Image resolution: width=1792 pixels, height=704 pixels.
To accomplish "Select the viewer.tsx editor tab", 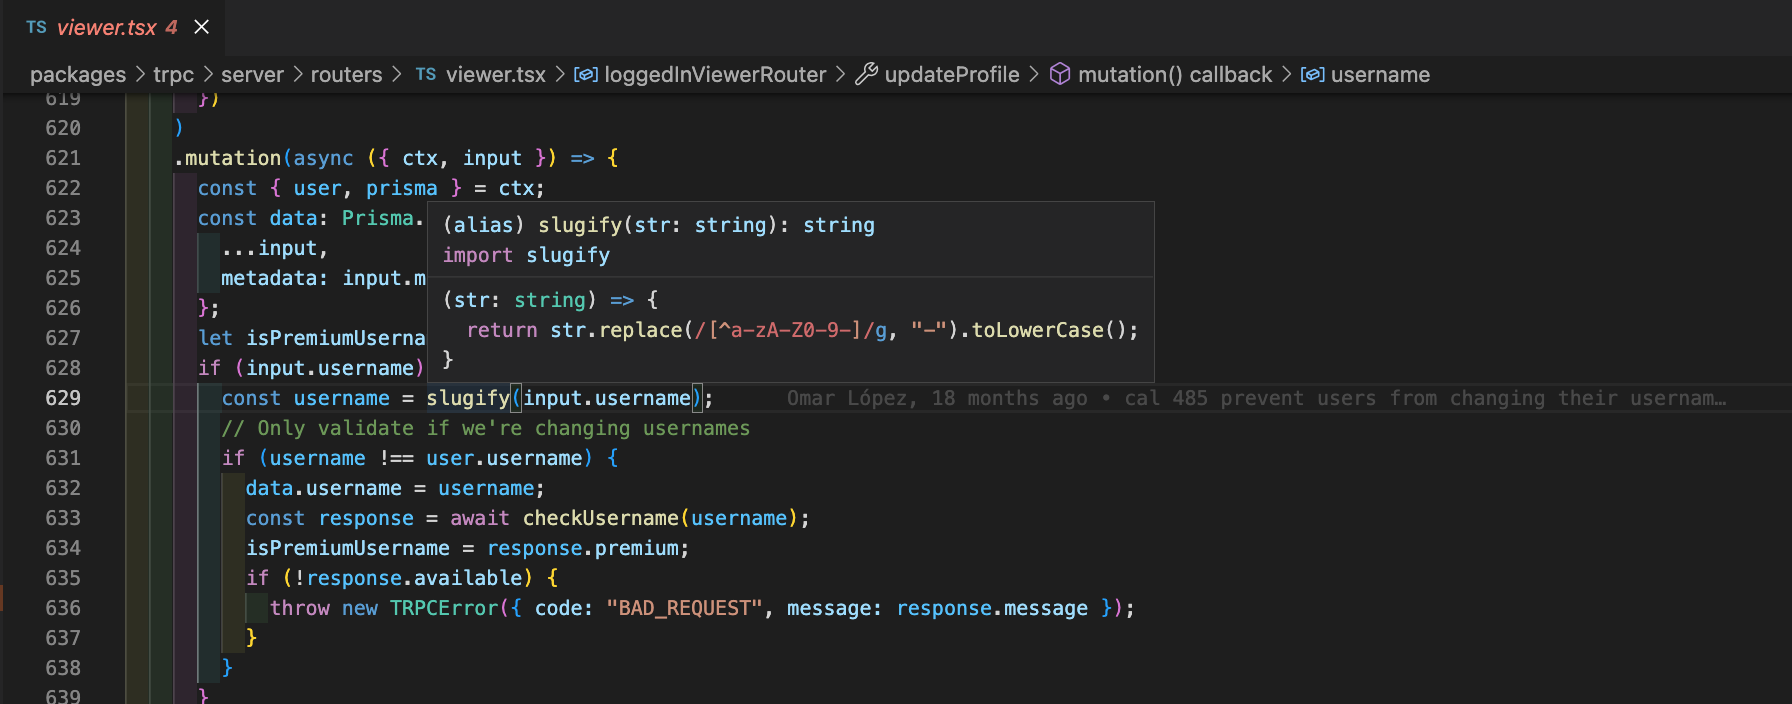I will (112, 27).
